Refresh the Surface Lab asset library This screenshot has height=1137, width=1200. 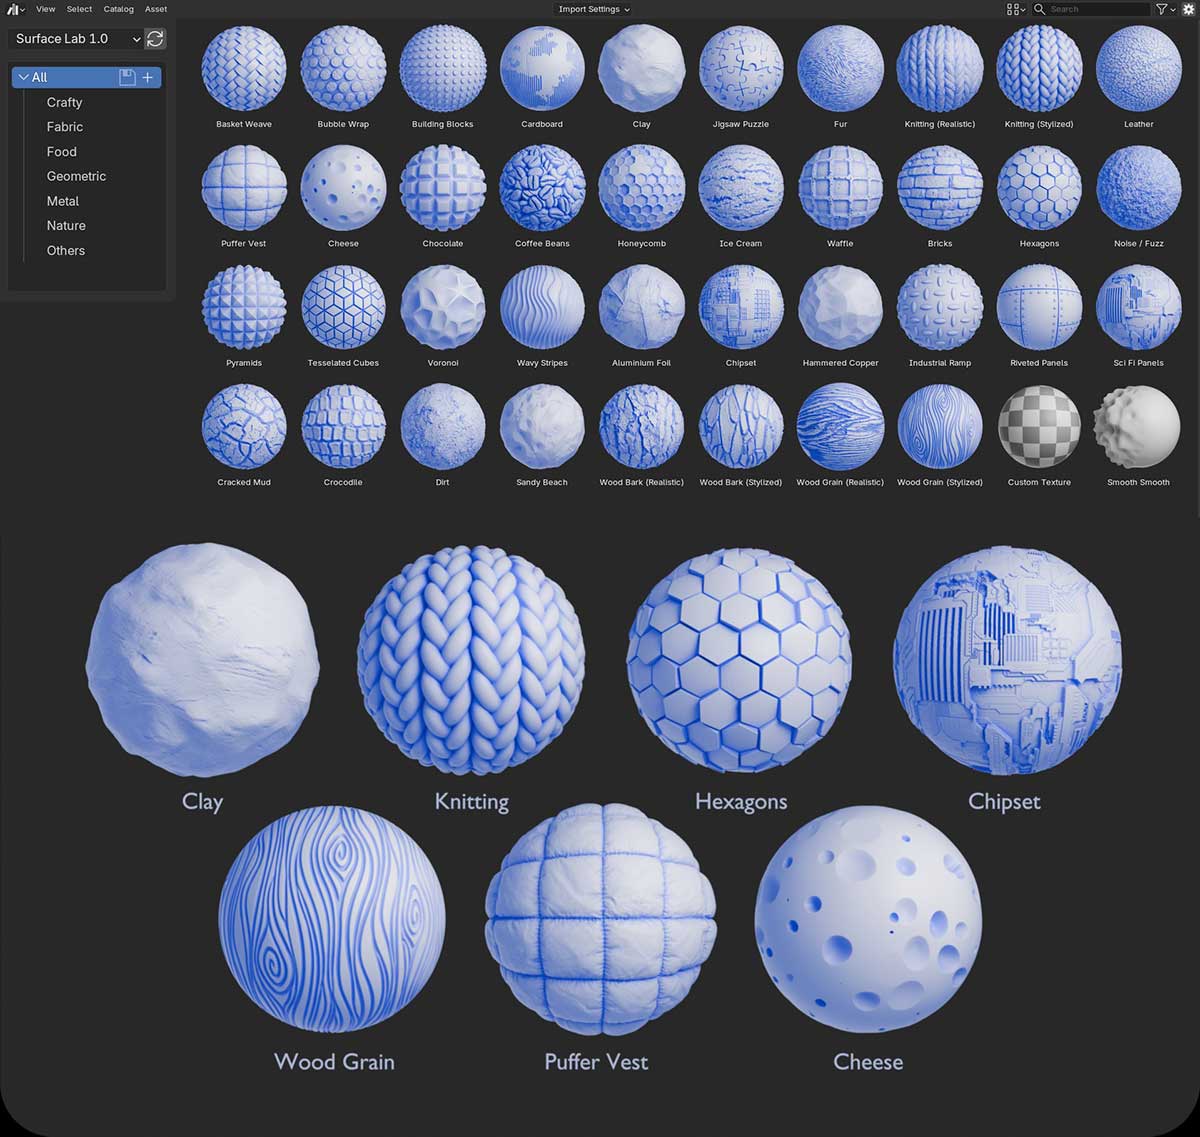(156, 39)
